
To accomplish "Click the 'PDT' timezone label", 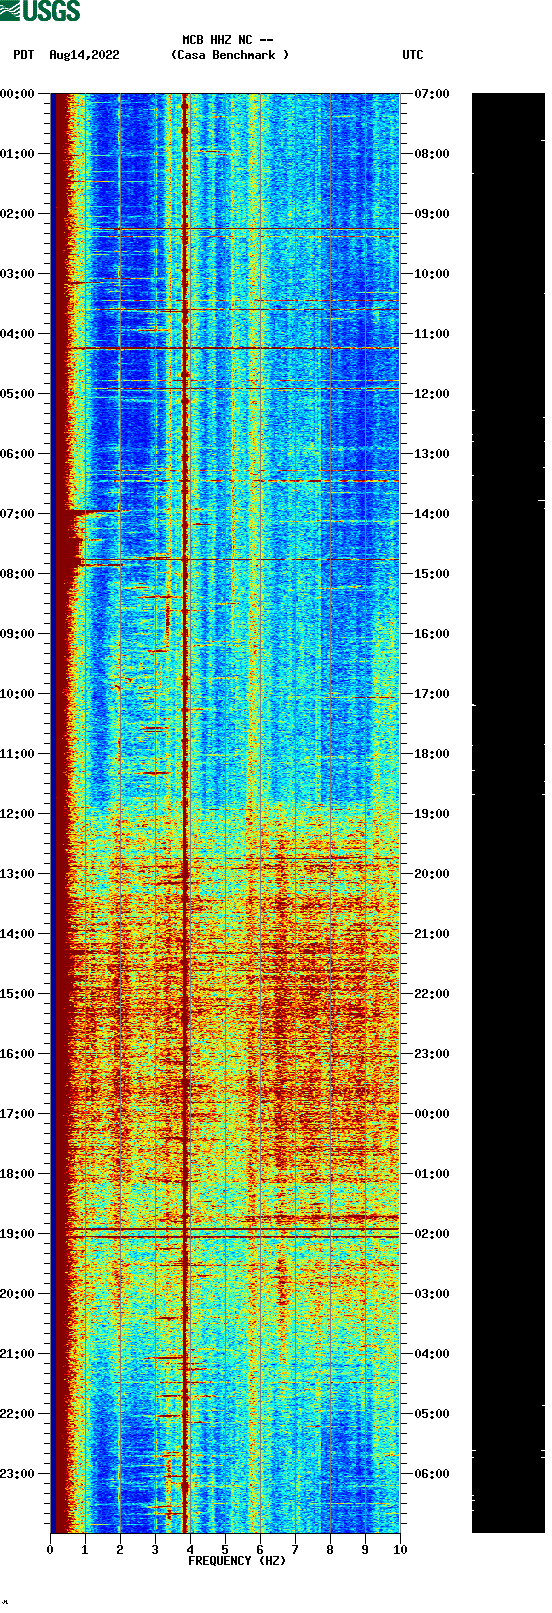I will (24, 55).
